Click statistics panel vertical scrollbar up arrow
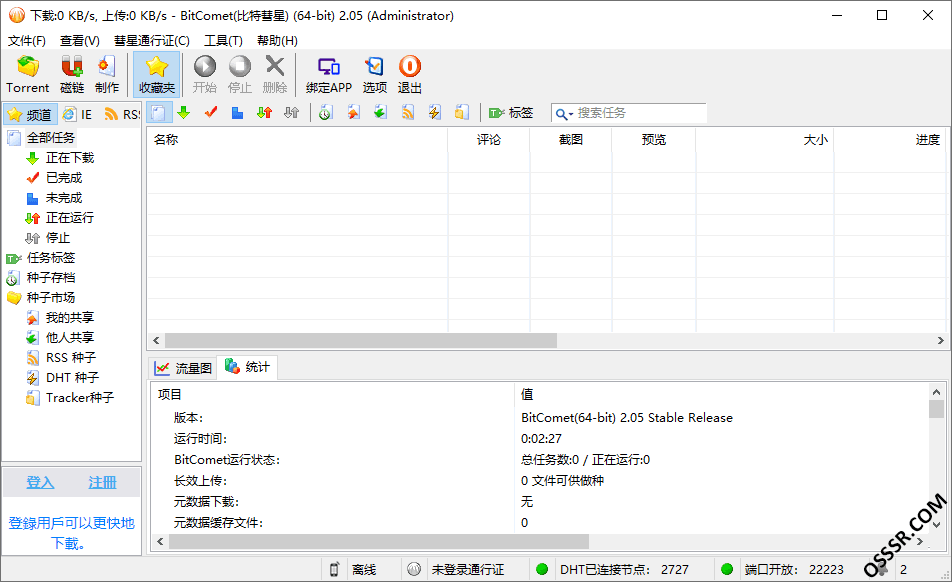The height and width of the screenshot is (582, 952). 936,392
